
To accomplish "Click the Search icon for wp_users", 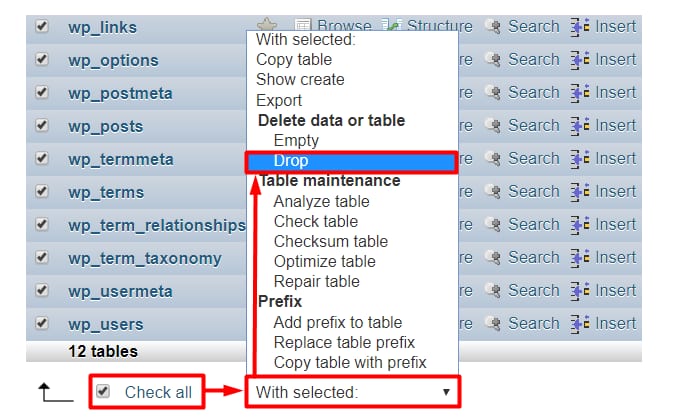I will coord(493,324).
